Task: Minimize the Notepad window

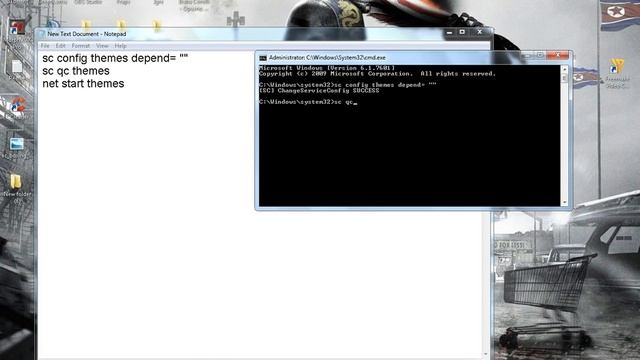Action: [x=449, y=32]
